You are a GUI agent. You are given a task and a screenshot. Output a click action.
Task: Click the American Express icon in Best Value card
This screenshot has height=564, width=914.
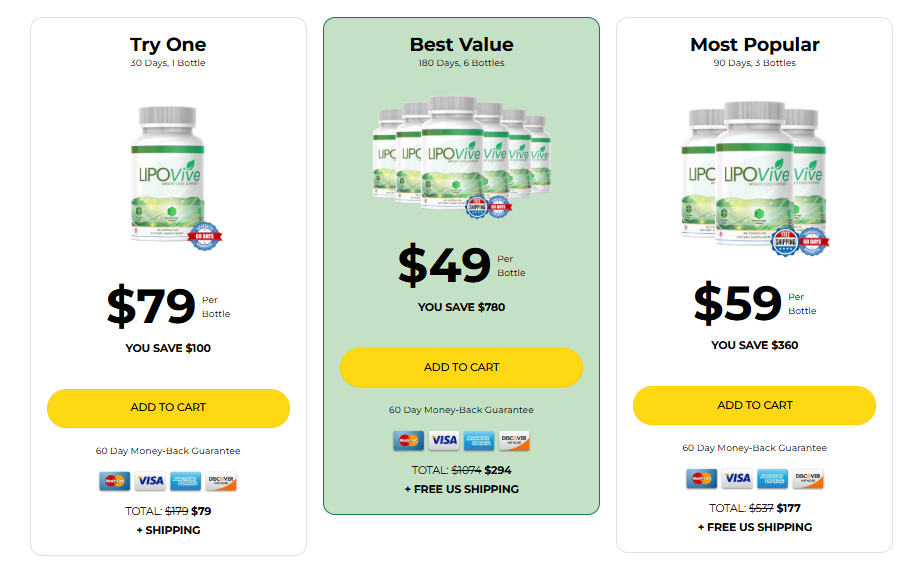479,440
